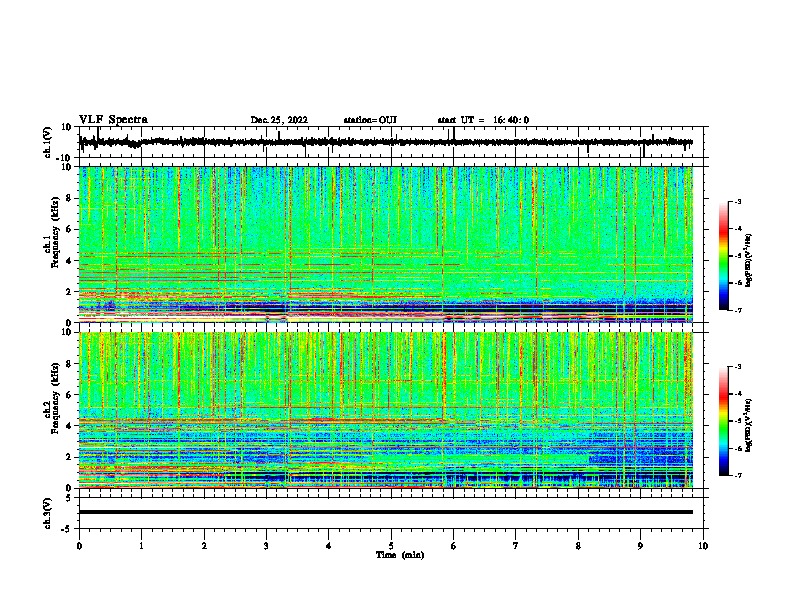The image size is (792, 612).
Task: Click time axis tick label "7"
Action: point(516,545)
